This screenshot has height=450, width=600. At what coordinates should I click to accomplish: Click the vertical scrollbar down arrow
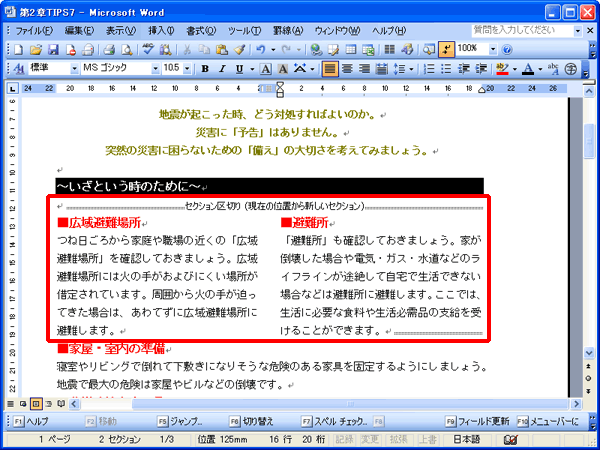589,352
